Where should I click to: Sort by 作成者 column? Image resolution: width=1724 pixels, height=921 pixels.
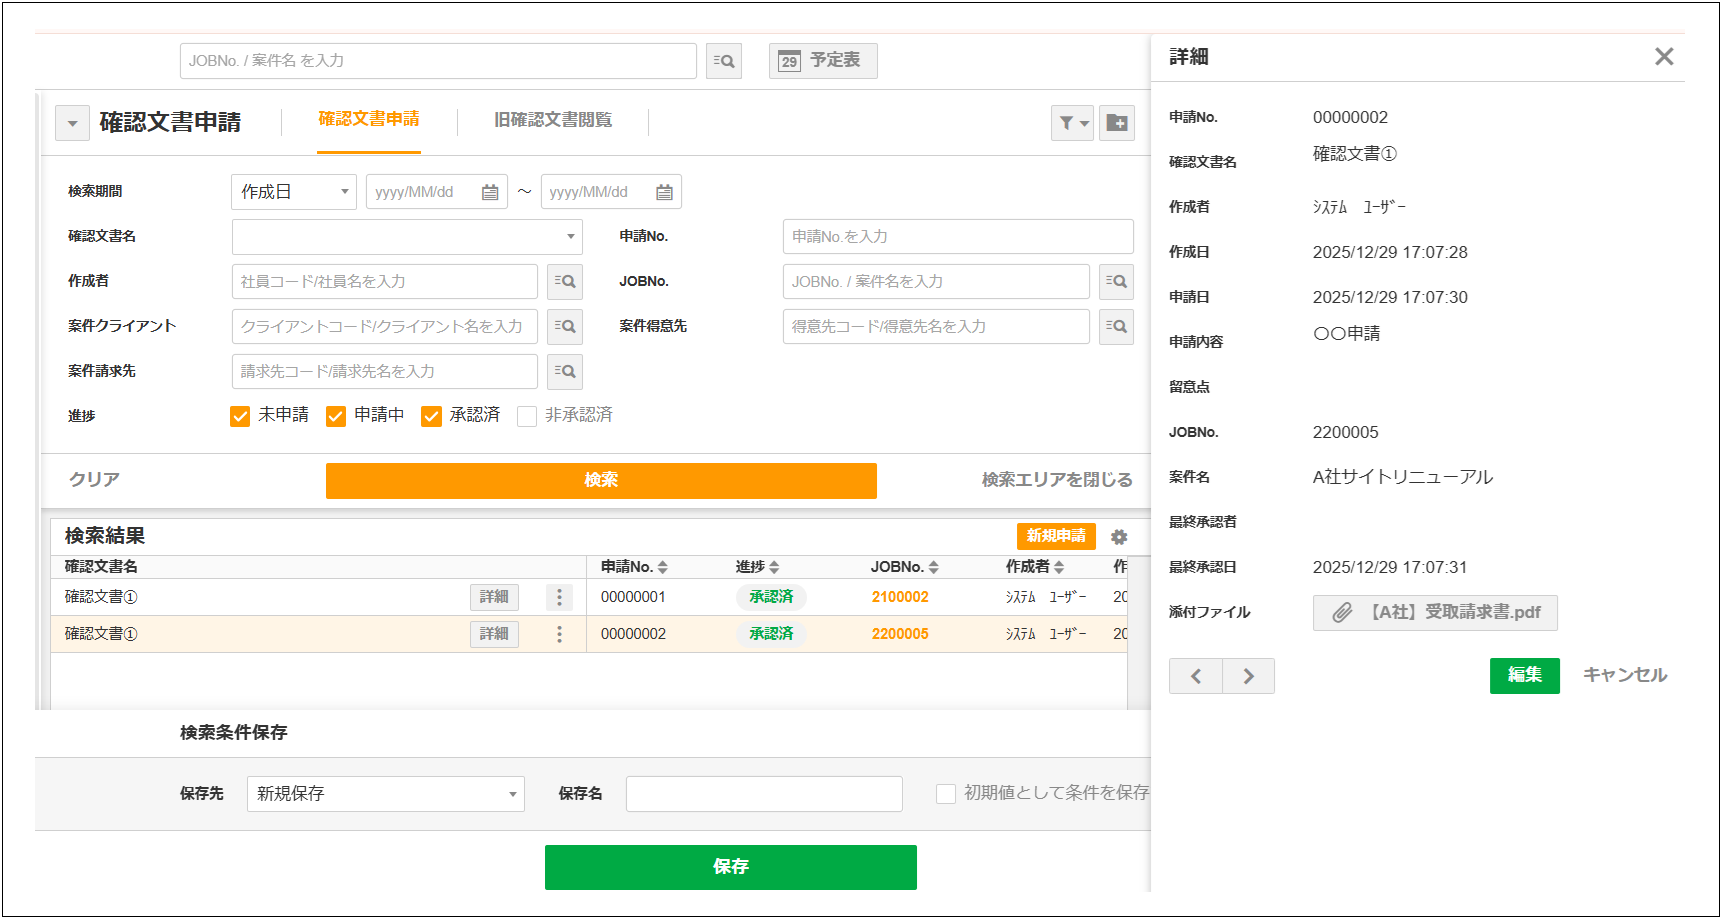click(1058, 567)
